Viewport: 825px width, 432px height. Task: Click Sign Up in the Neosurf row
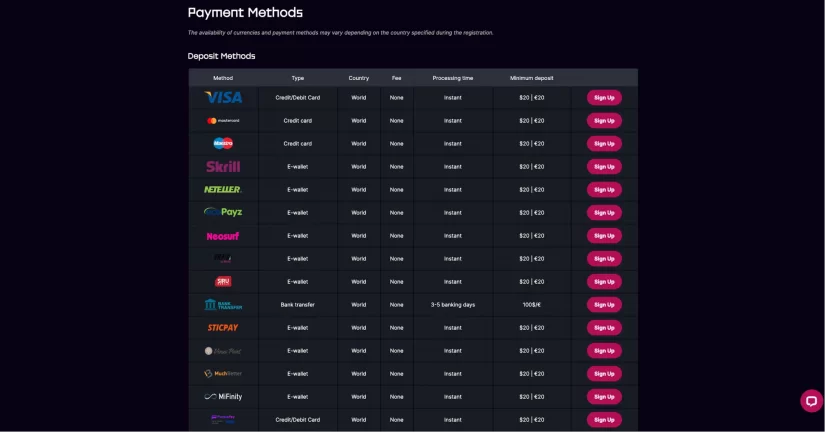[604, 236]
